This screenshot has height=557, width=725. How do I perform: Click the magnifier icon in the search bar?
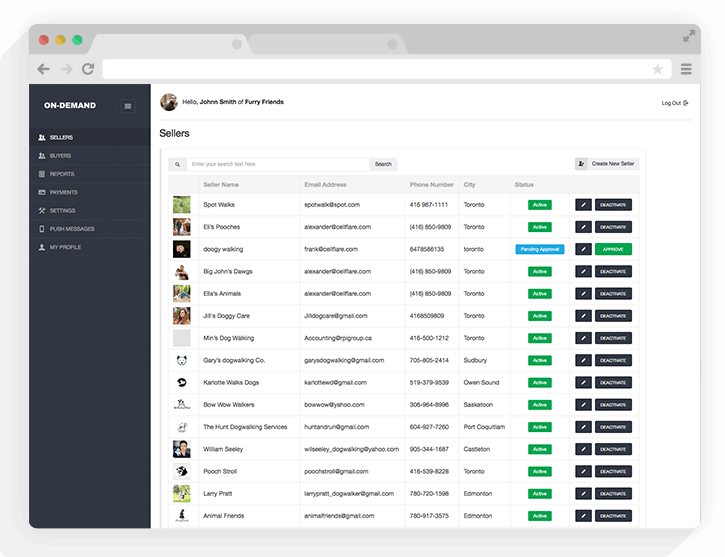(x=177, y=164)
